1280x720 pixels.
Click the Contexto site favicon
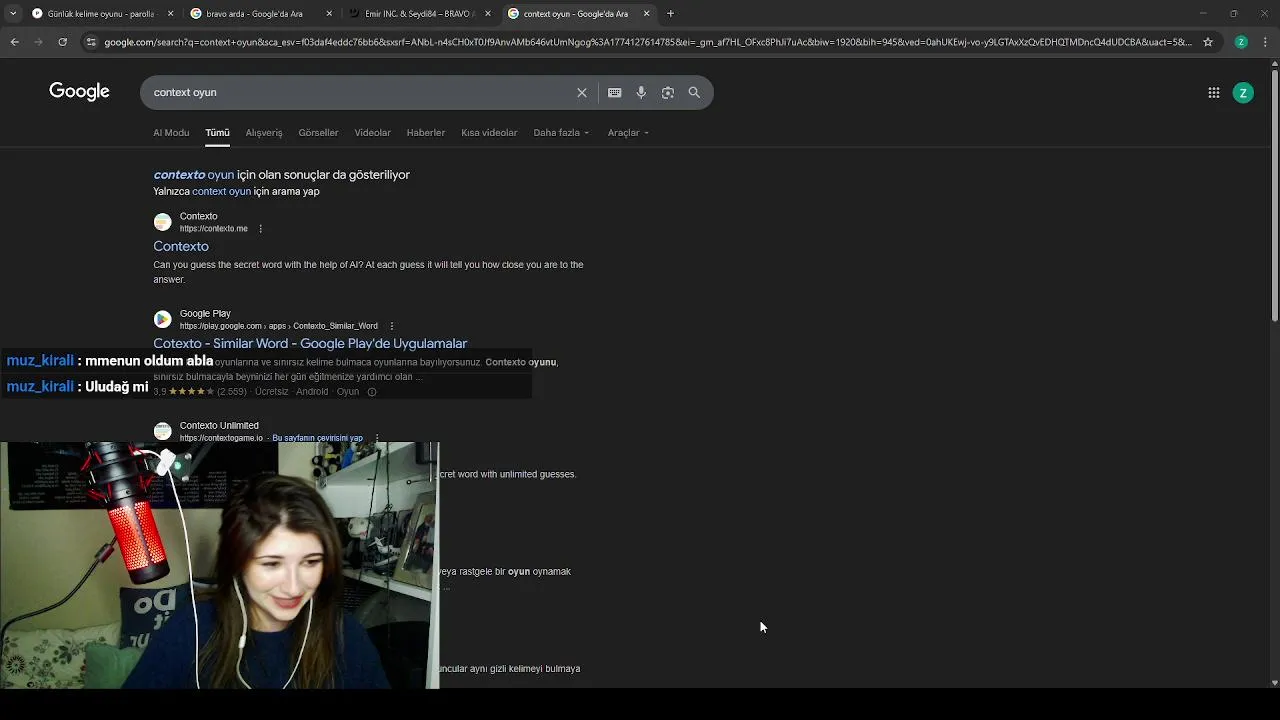tap(162, 222)
